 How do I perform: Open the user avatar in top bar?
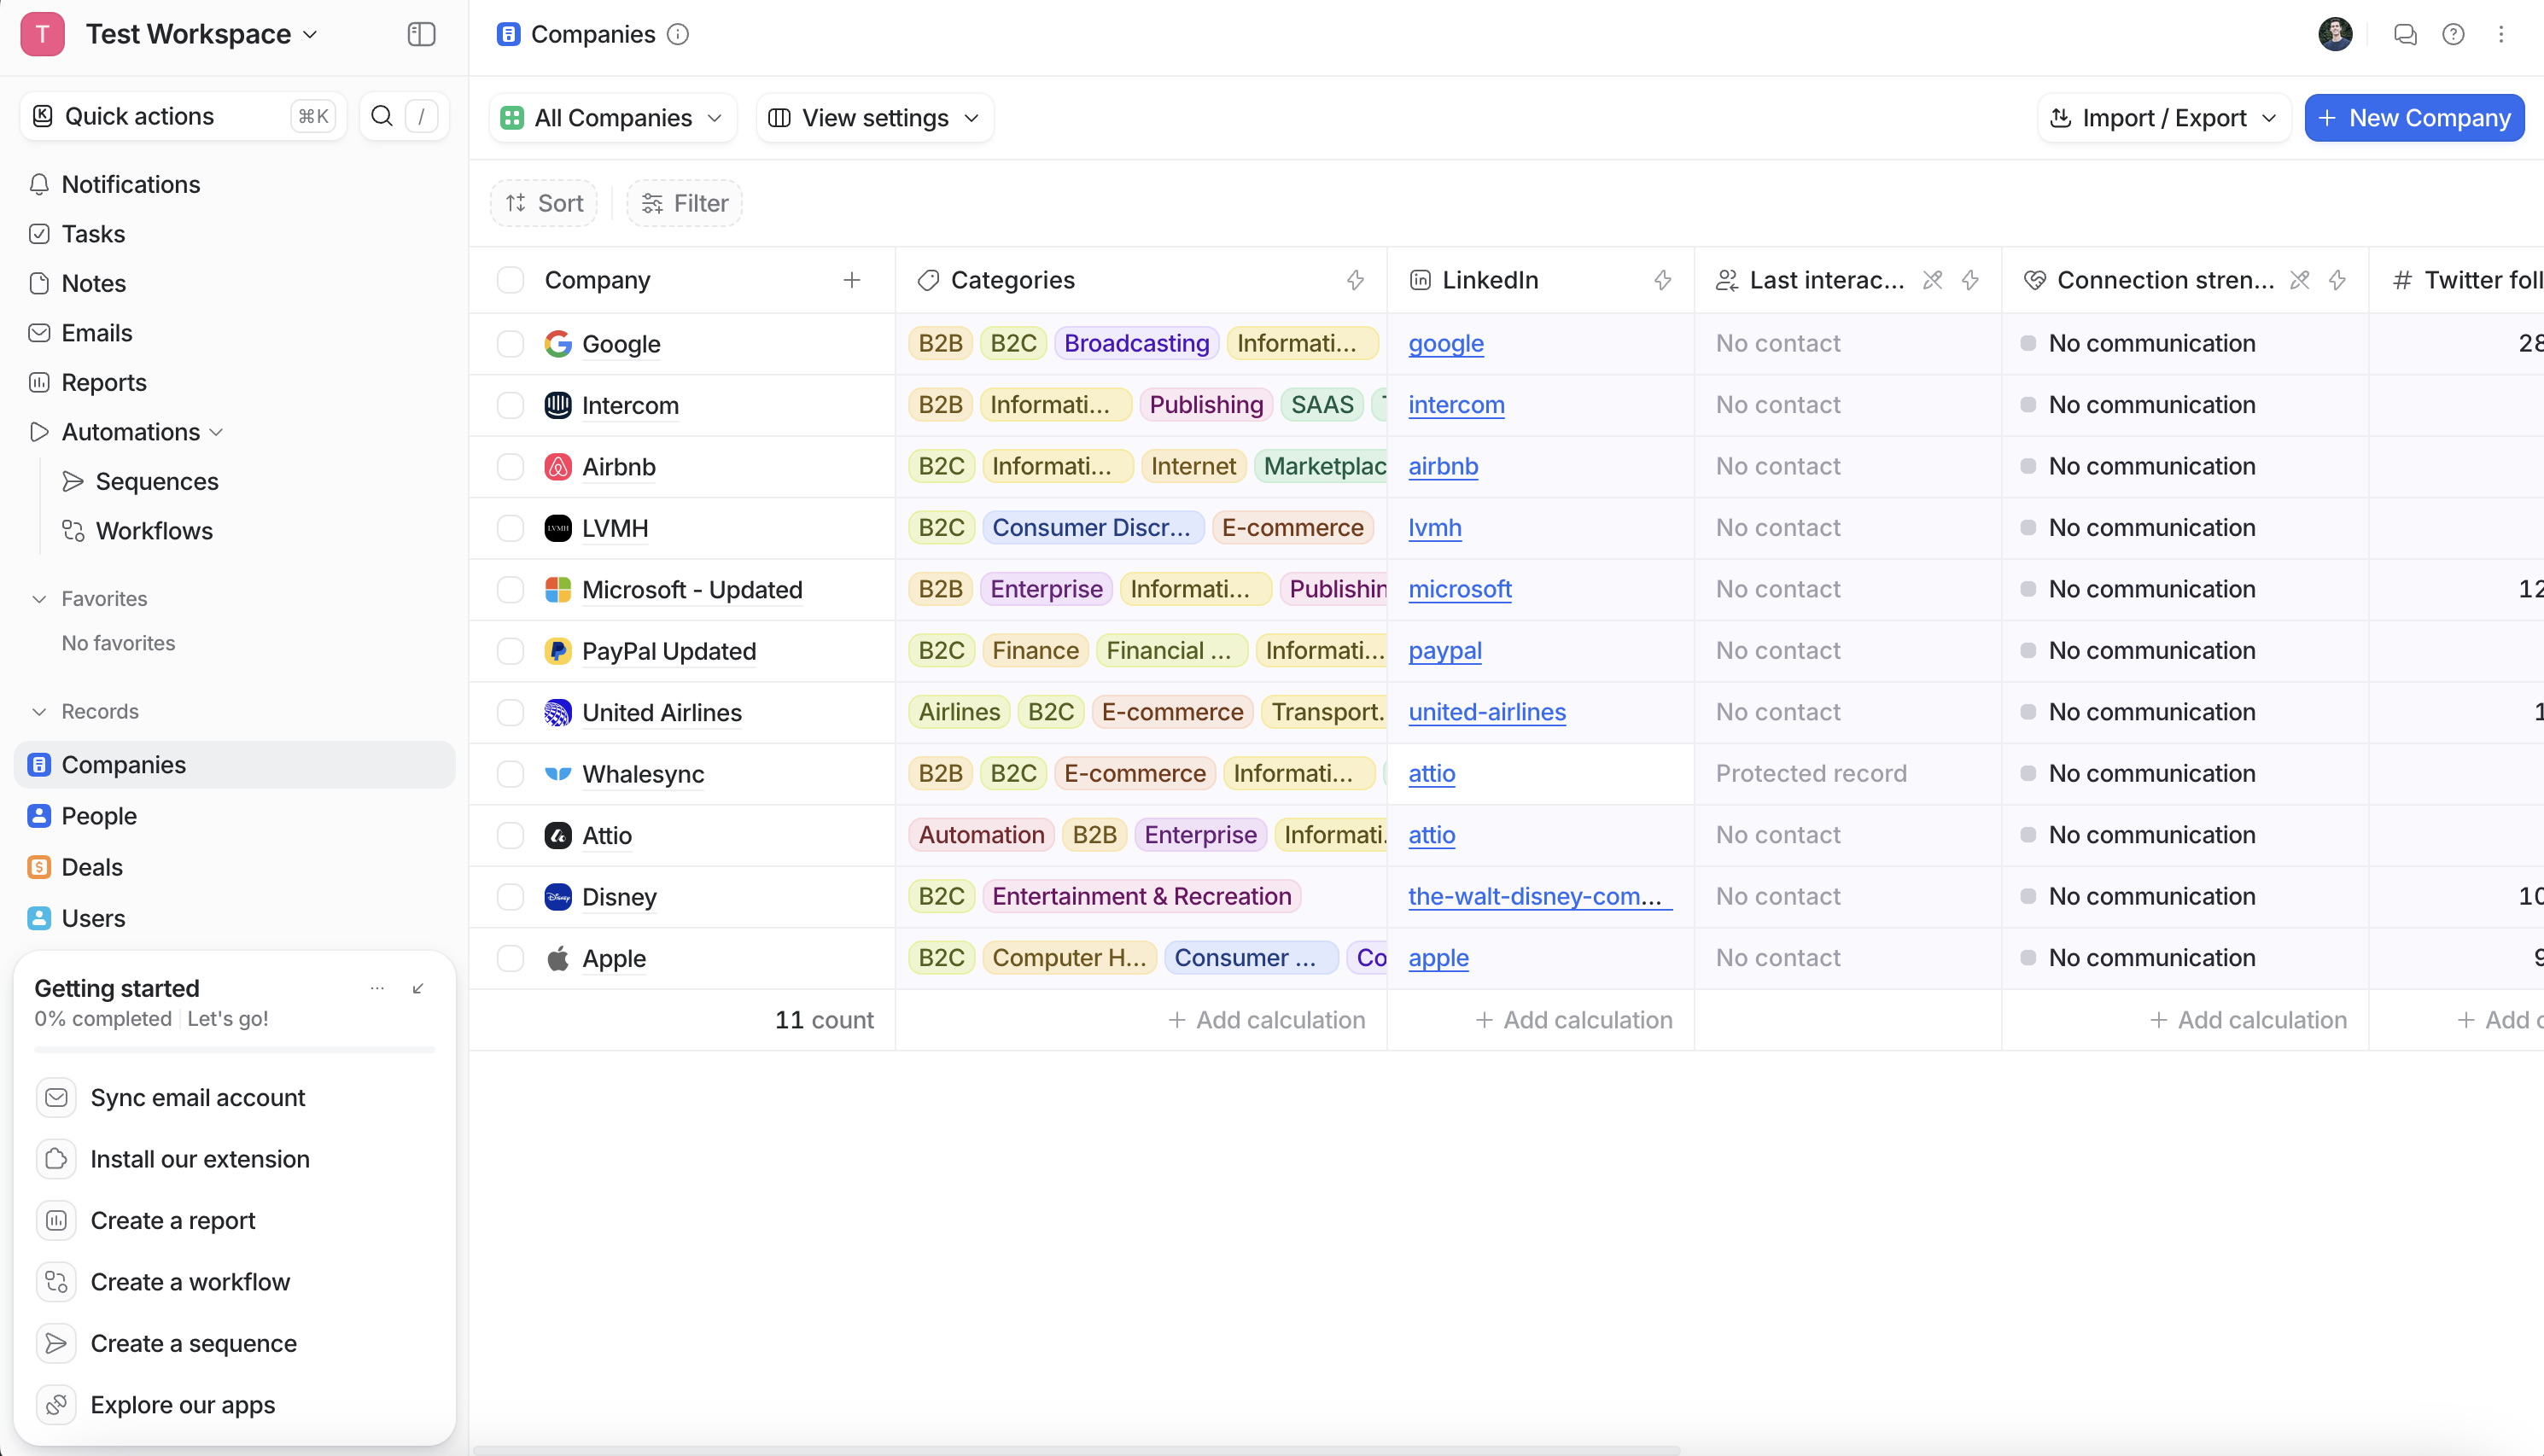2335,34
